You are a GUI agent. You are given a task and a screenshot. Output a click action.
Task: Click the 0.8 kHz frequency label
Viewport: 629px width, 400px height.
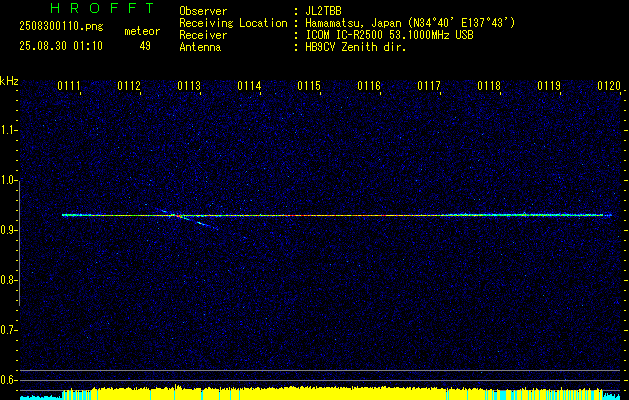(x=8, y=280)
